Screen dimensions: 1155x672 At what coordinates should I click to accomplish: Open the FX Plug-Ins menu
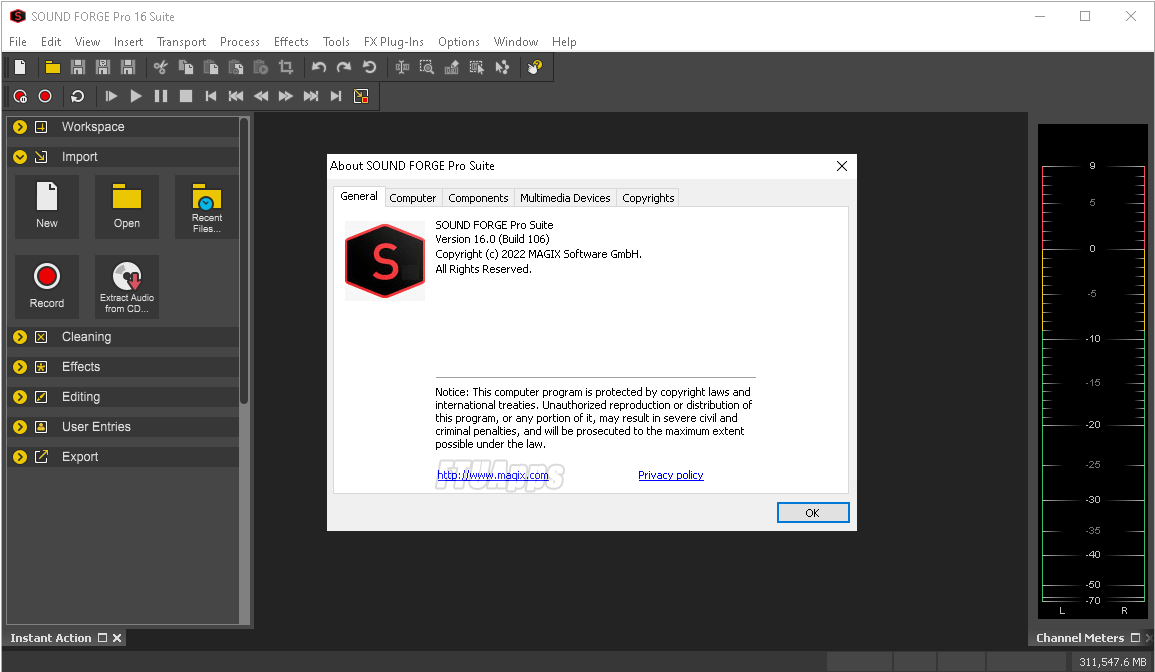[393, 42]
